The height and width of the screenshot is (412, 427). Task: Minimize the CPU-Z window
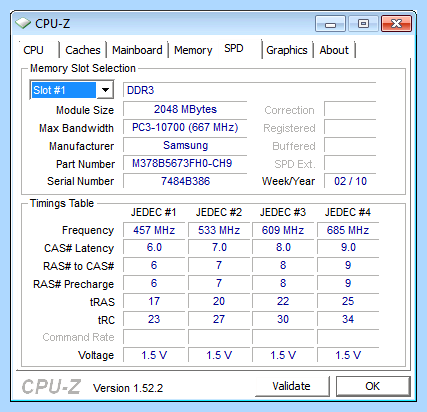coord(330,24)
